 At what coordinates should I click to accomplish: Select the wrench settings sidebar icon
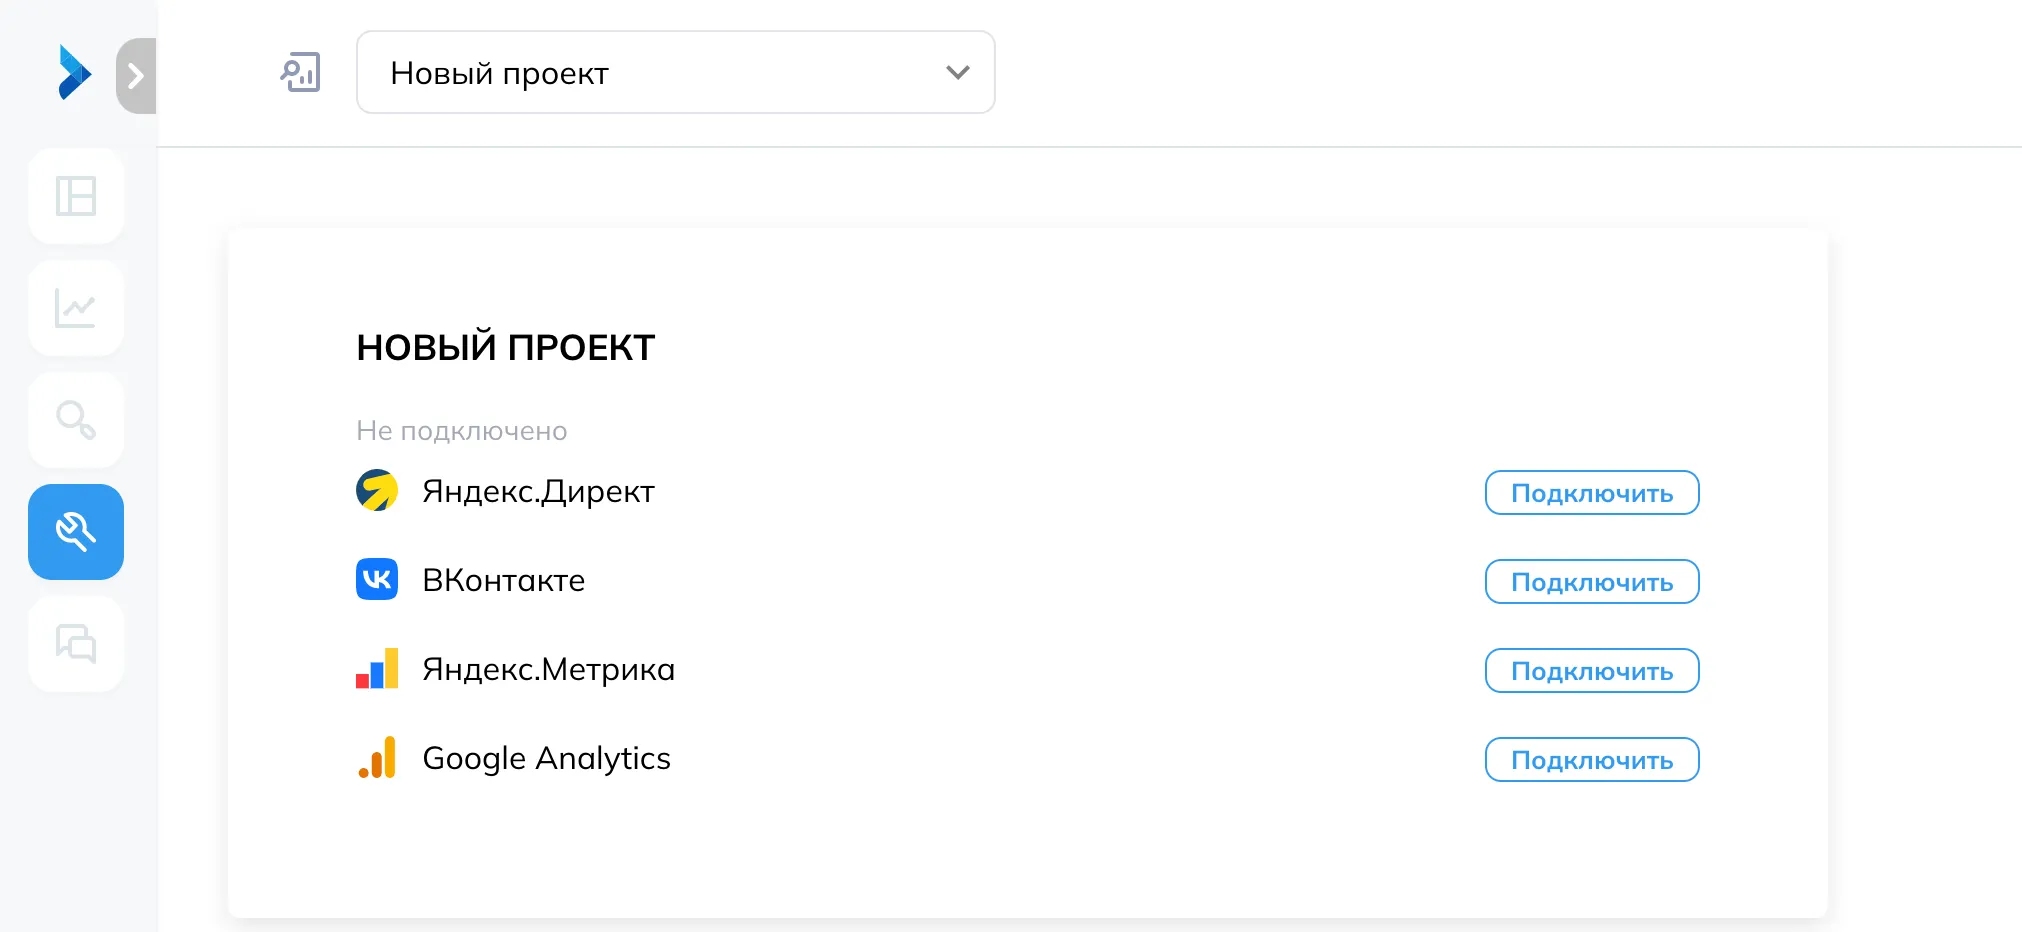(76, 532)
